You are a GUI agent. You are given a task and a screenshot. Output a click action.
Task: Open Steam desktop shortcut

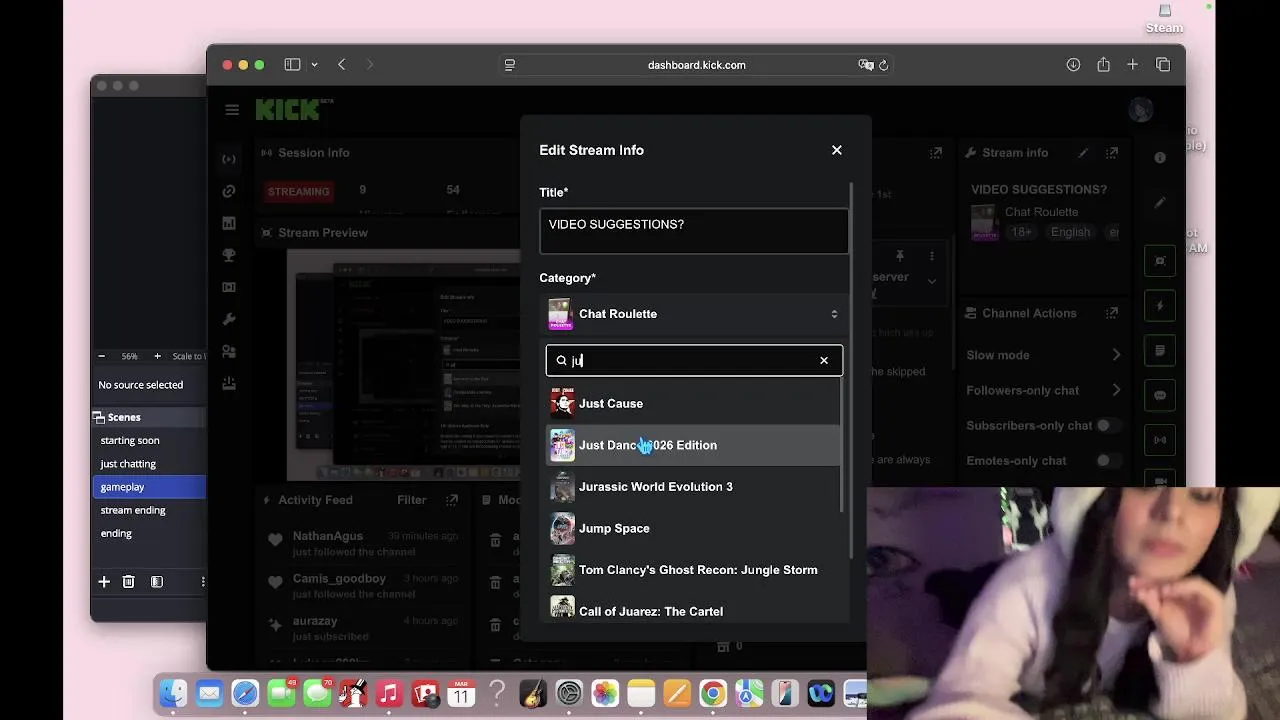click(1164, 18)
